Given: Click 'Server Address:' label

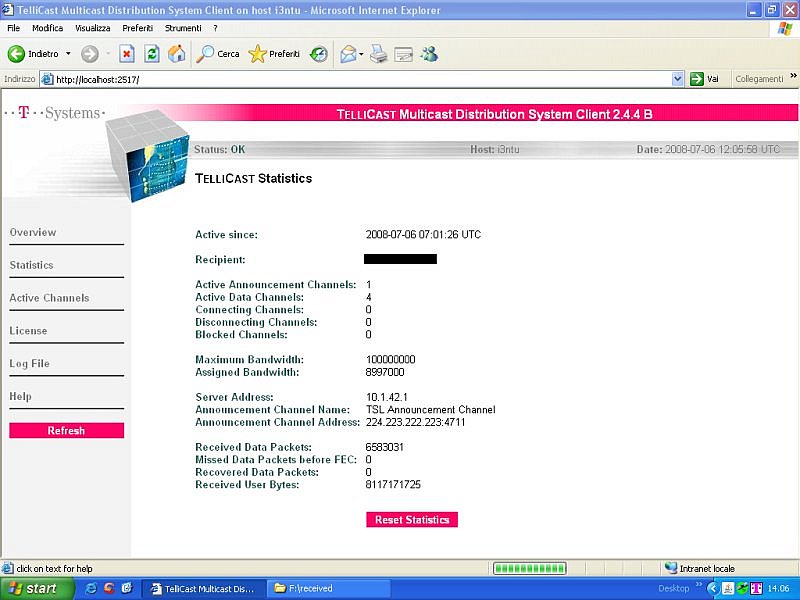Looking at the screenshot, I should (234, 397).
